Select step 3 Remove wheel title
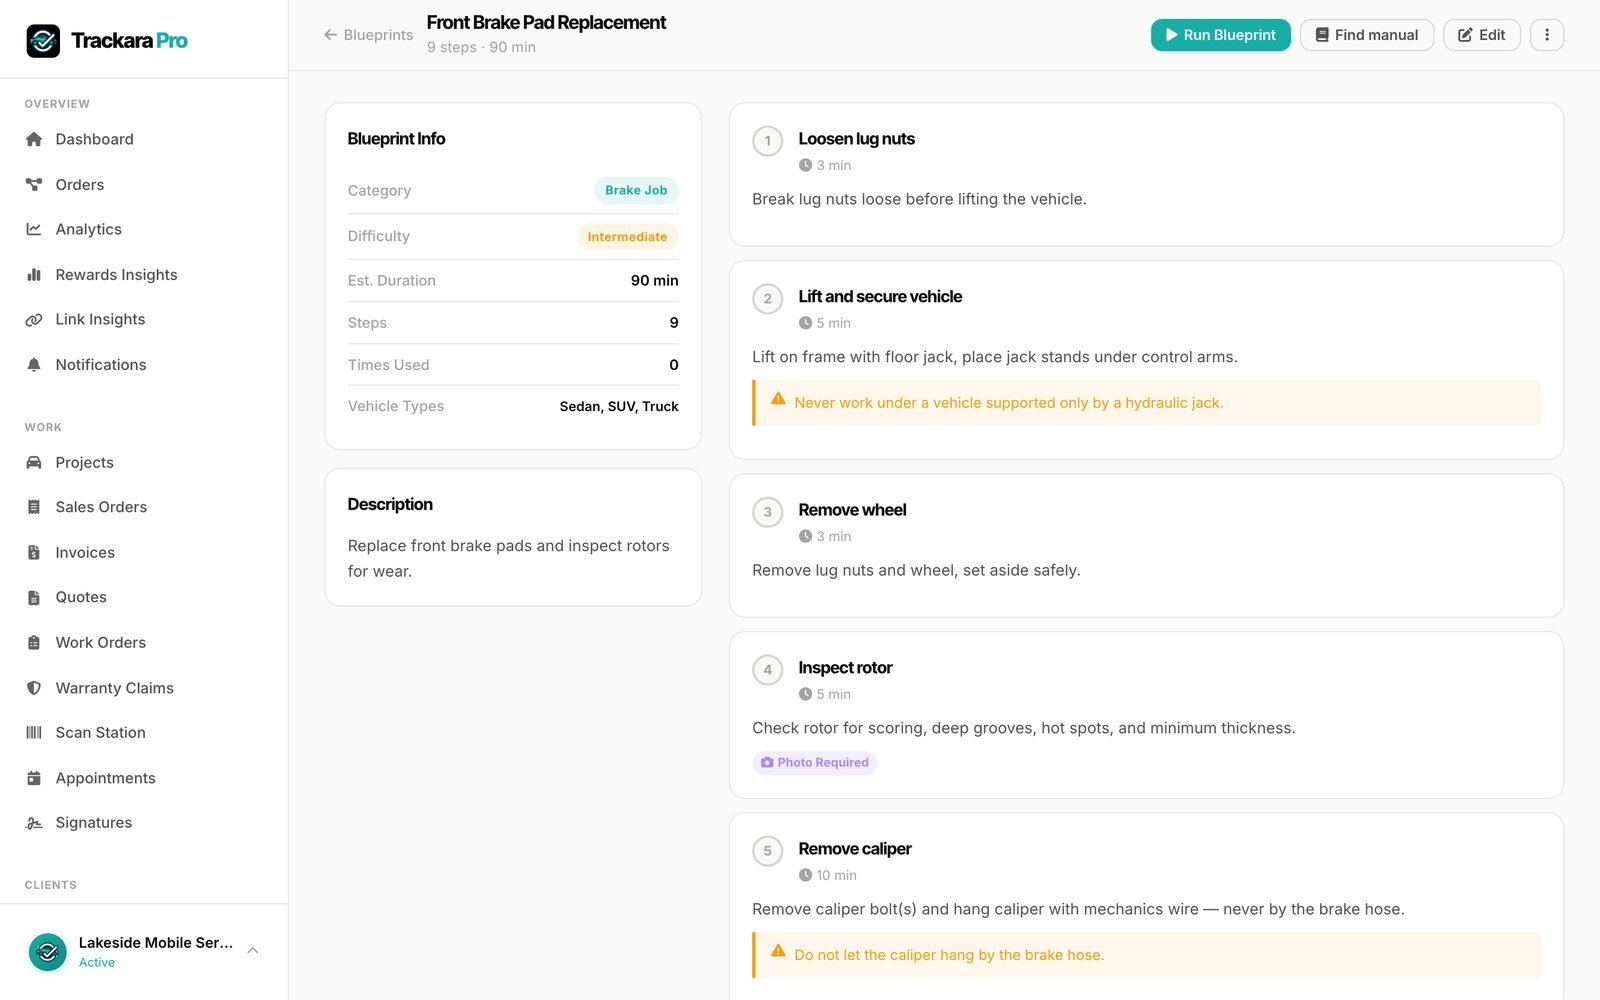 tap(852, 510)
